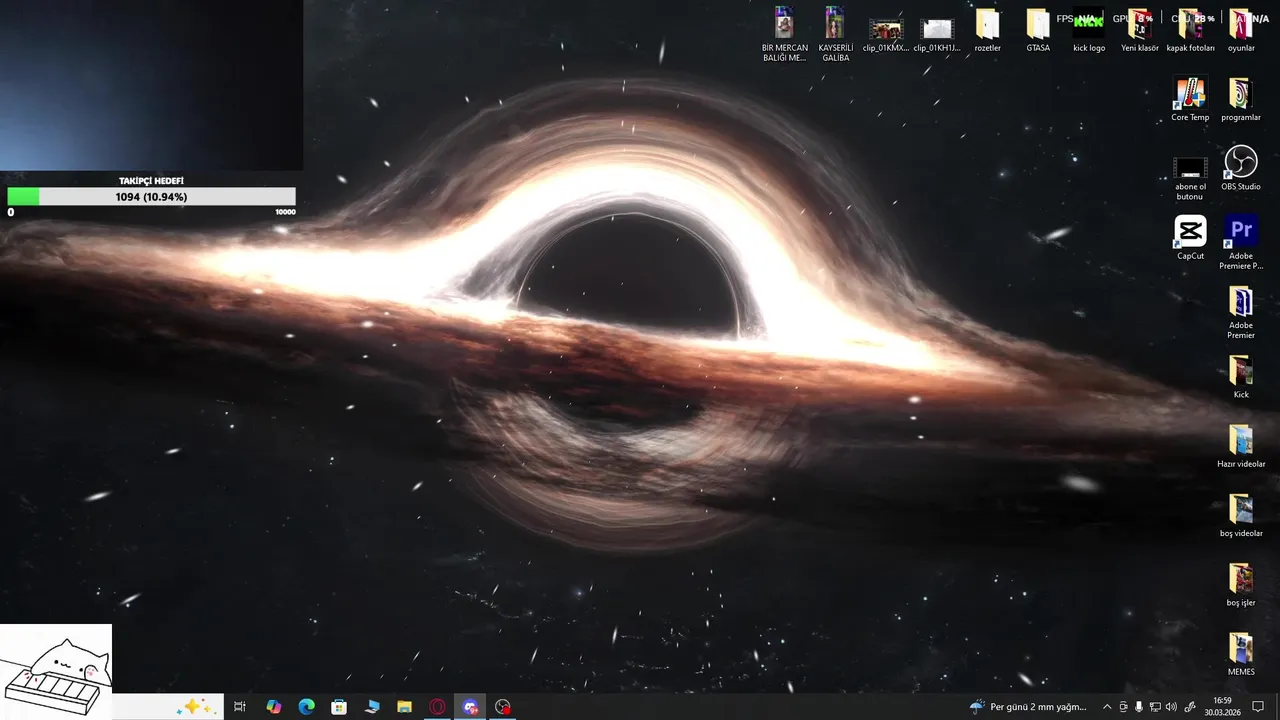
Task: Launch OBS Studio from desktop
Action: (x=1241, y=169)
